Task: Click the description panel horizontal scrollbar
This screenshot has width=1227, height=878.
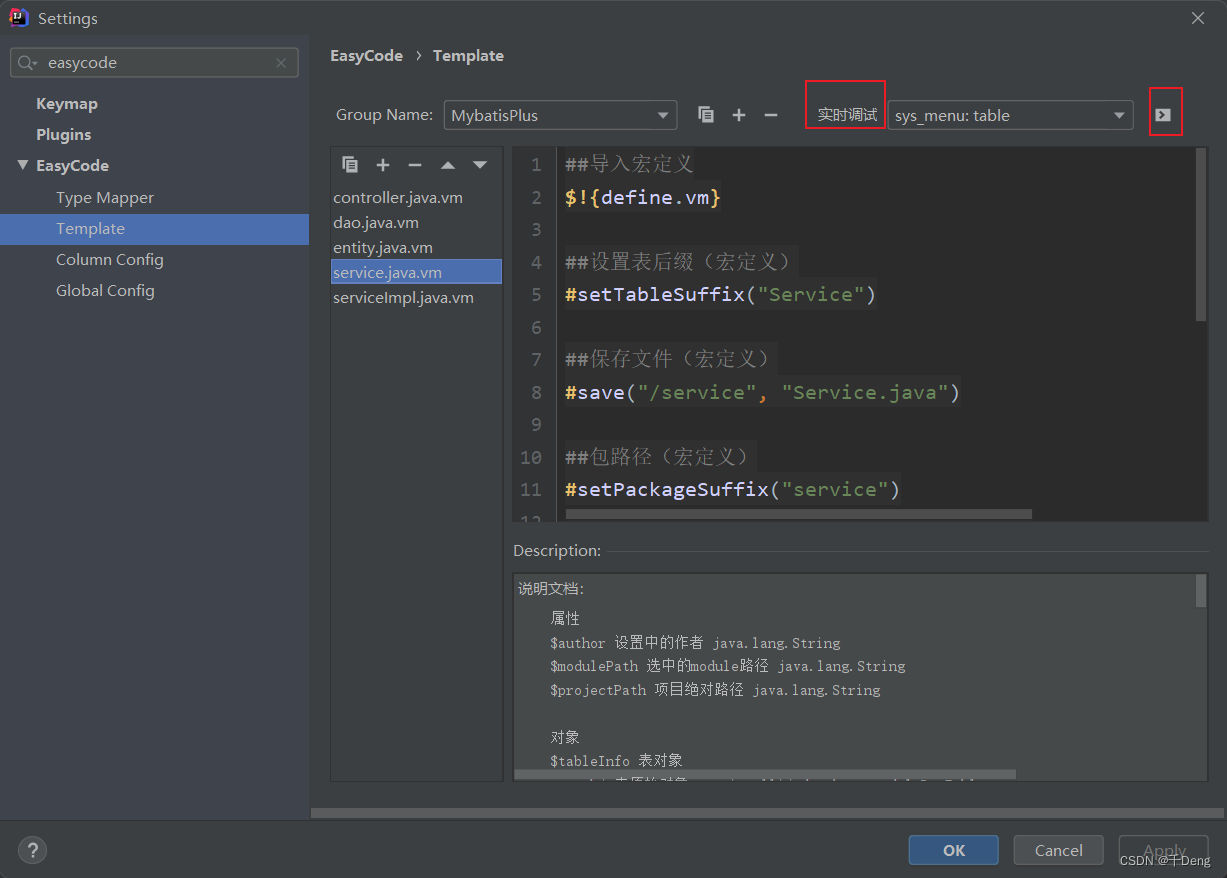Action: [765, 774]
